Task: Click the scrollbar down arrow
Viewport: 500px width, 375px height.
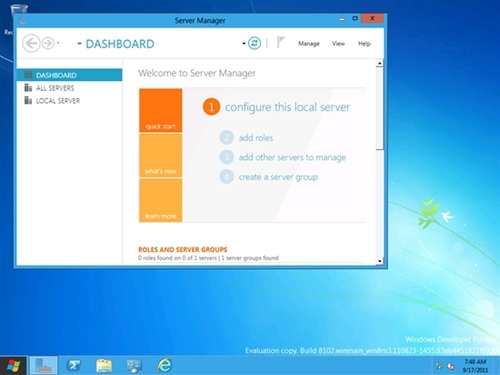Action: pyautogui.click(x=379, y=261)
